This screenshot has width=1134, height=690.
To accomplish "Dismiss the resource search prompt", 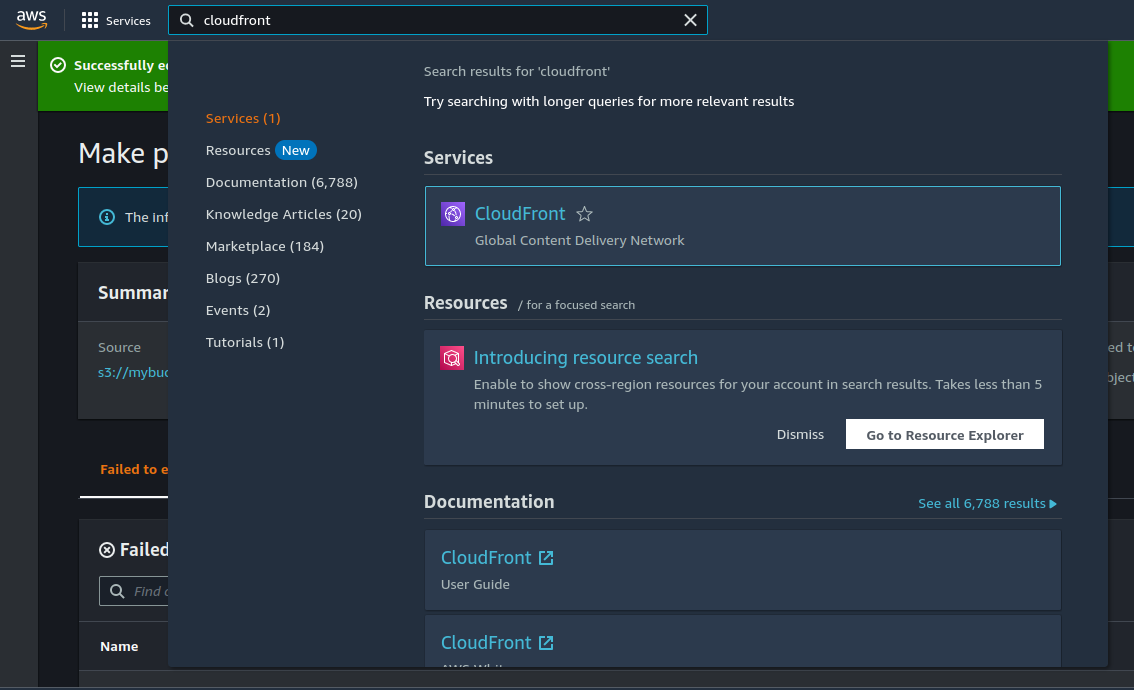I will click(x=800, y=435).
